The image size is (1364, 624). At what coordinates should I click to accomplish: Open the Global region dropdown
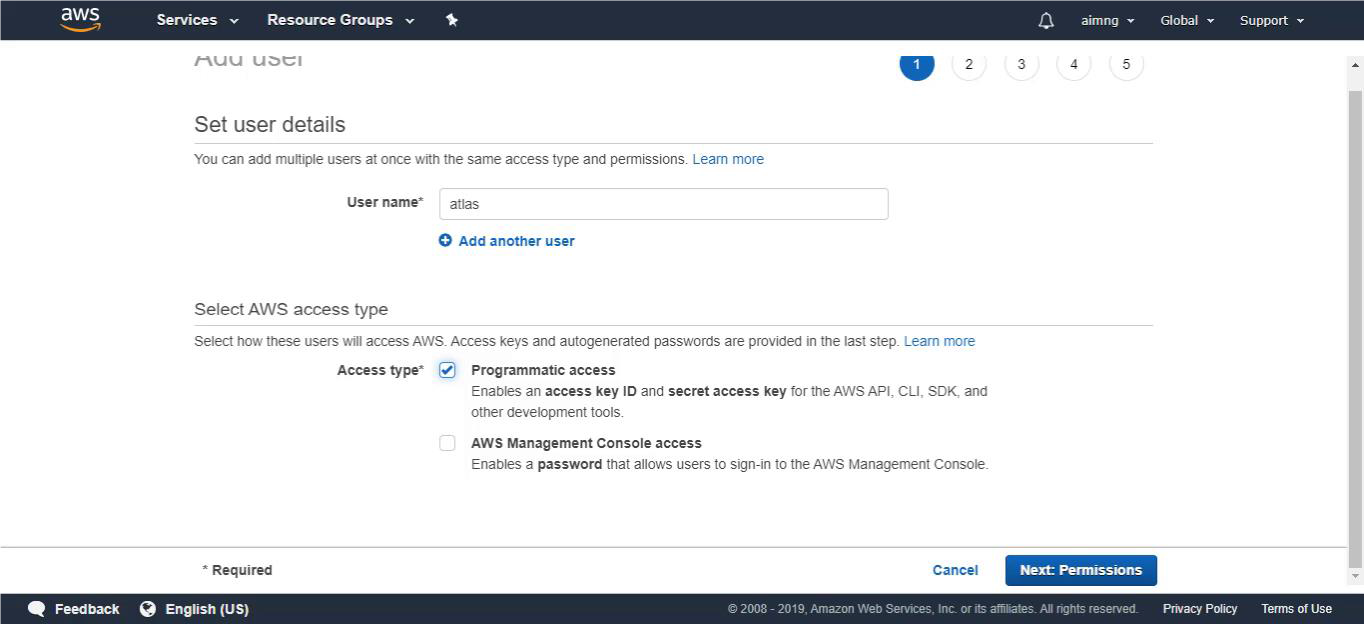click(x=1187, y=20)
